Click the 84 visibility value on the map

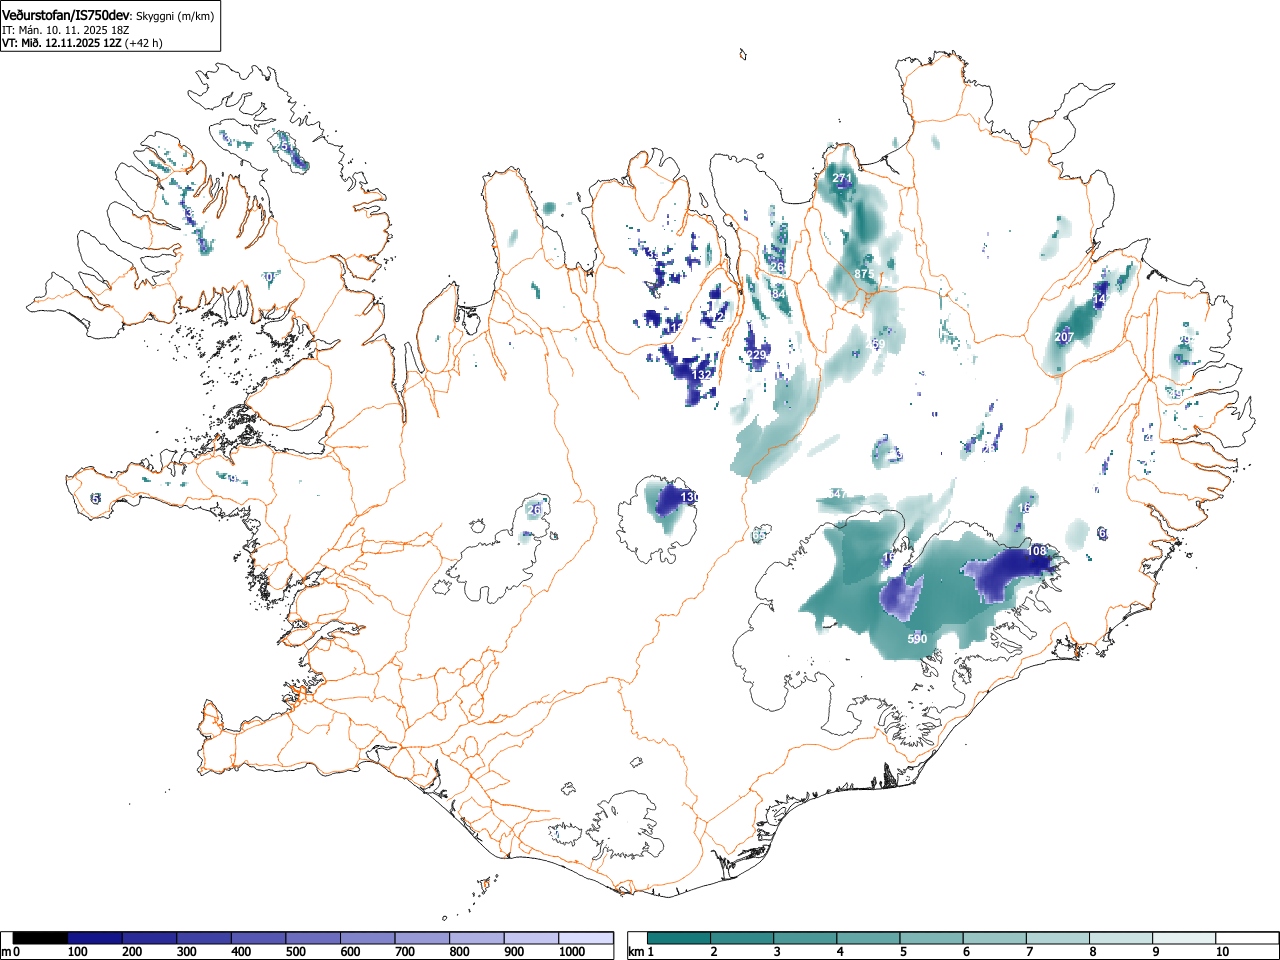point(779,294)
